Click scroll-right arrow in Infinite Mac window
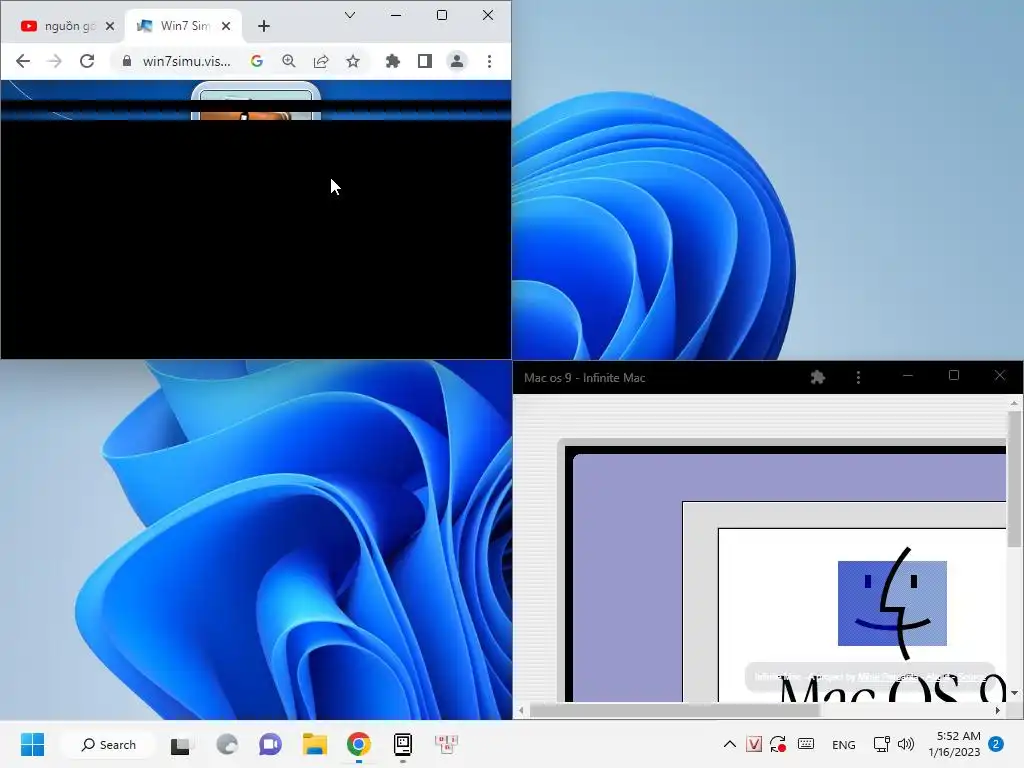 [x=997, y=711]
